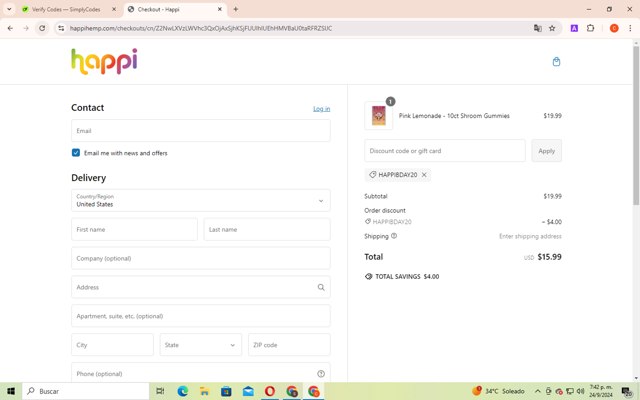Click the Apply discount button
Screen dimensions: 640x400
coord(547,151)
